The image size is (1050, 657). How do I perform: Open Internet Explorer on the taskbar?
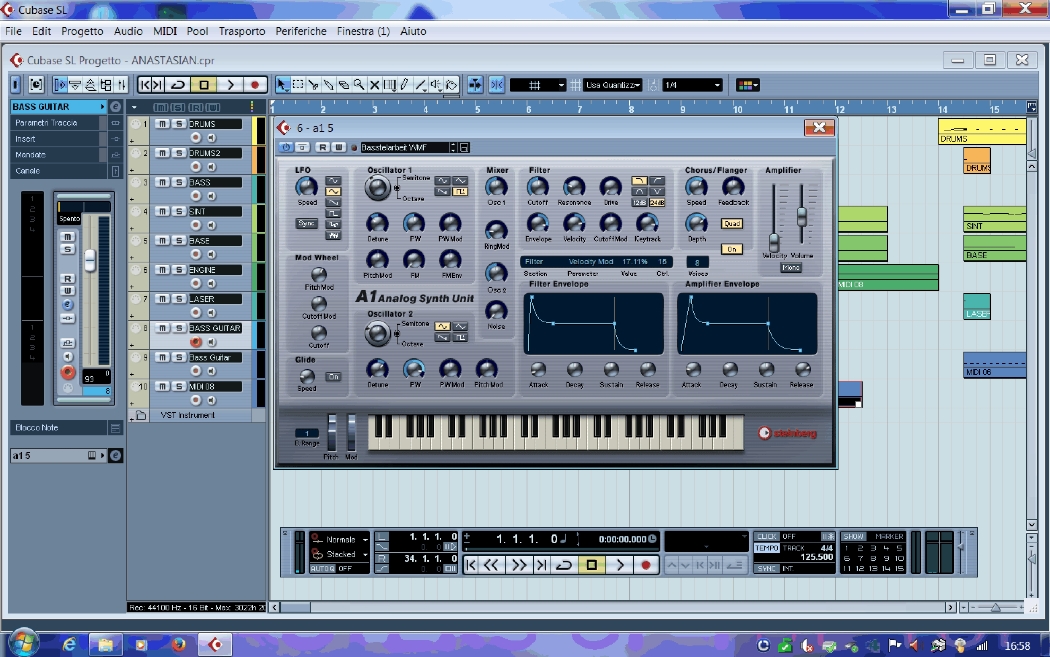pyautogui.click(x=69, y=645)
